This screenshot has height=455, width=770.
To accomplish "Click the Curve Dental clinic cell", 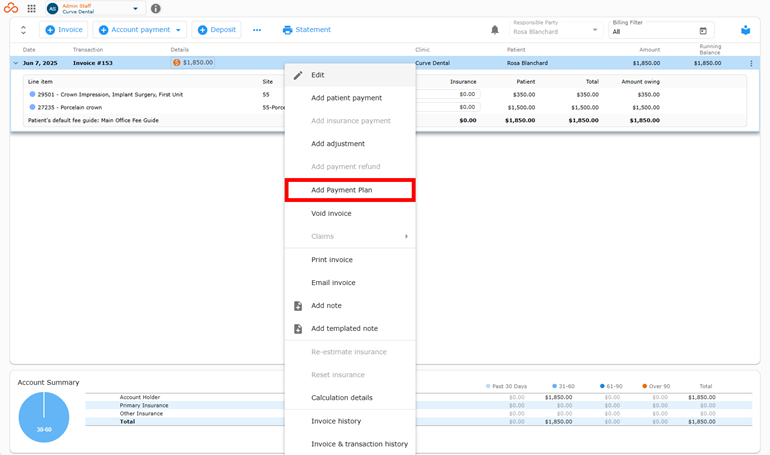I will [x=433, y=63].
